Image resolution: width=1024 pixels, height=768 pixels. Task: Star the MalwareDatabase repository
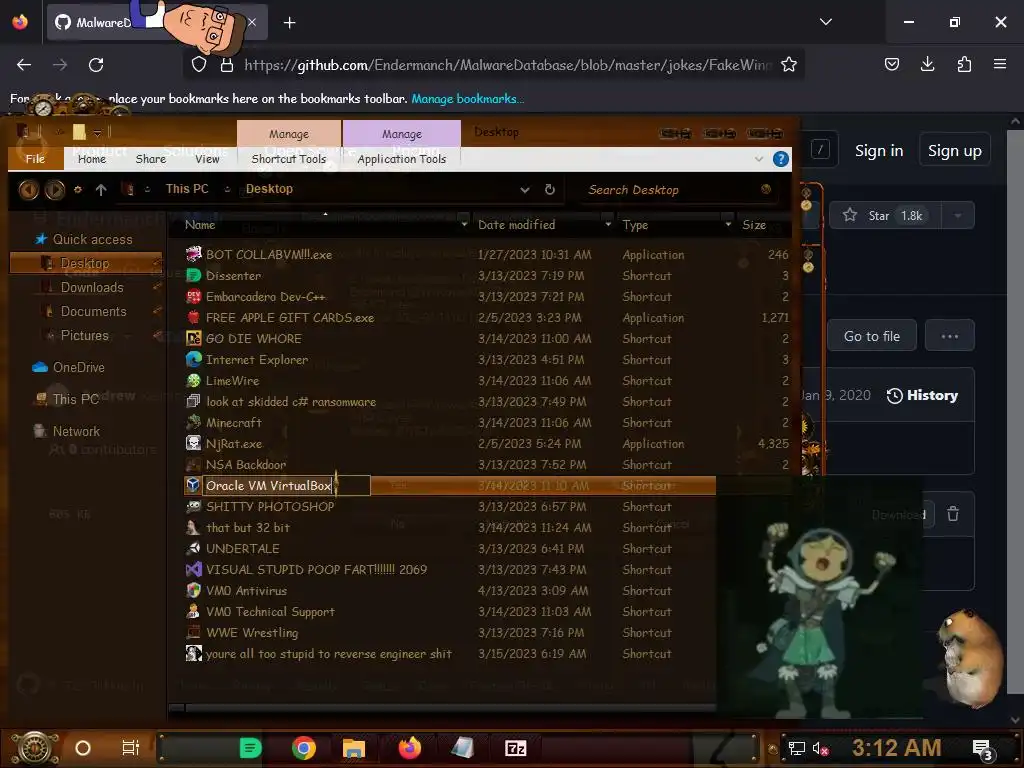click(x=885, y=216)
